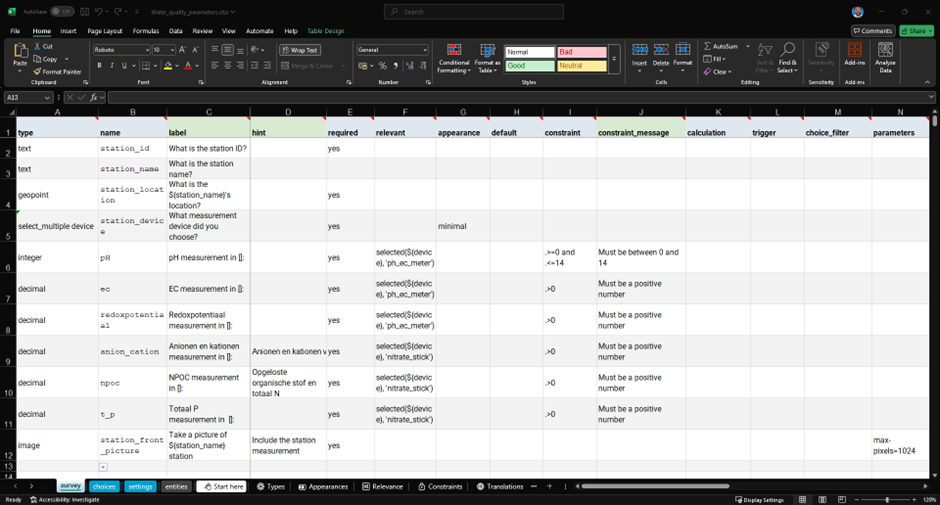Apply the Bad cell style swatch
Screen dimensions: 940x505
(x=581, y=52)
